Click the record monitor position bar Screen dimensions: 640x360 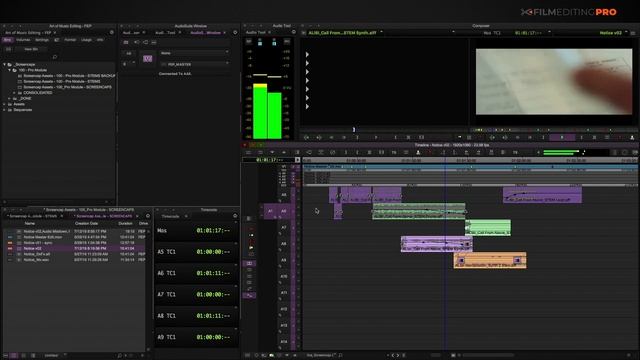[x=552, y=129]
